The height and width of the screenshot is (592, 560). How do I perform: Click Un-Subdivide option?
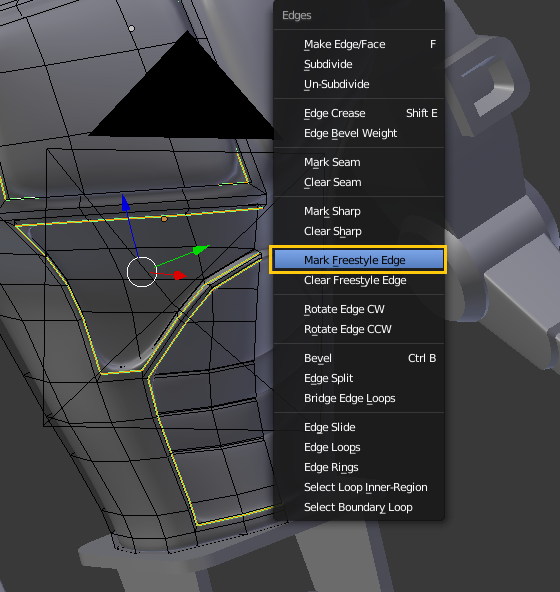359,84
